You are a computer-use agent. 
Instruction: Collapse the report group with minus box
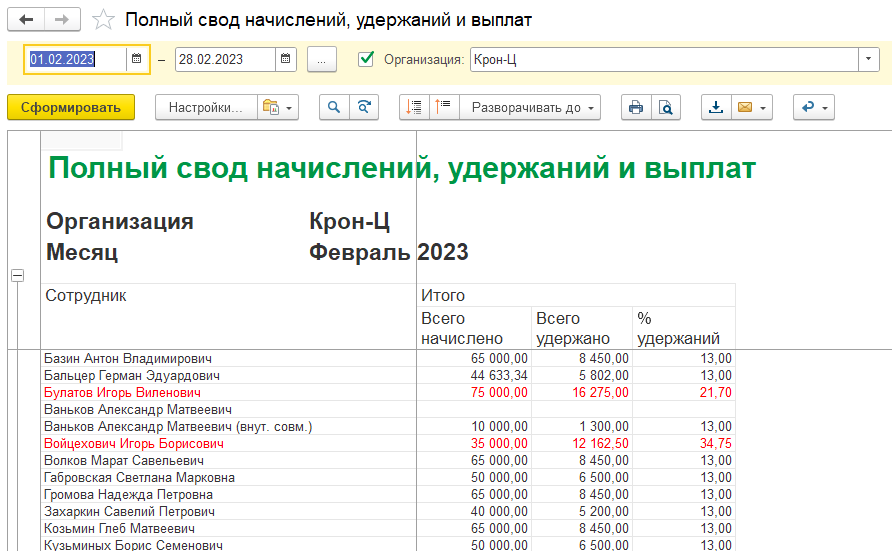pos(17,276)
